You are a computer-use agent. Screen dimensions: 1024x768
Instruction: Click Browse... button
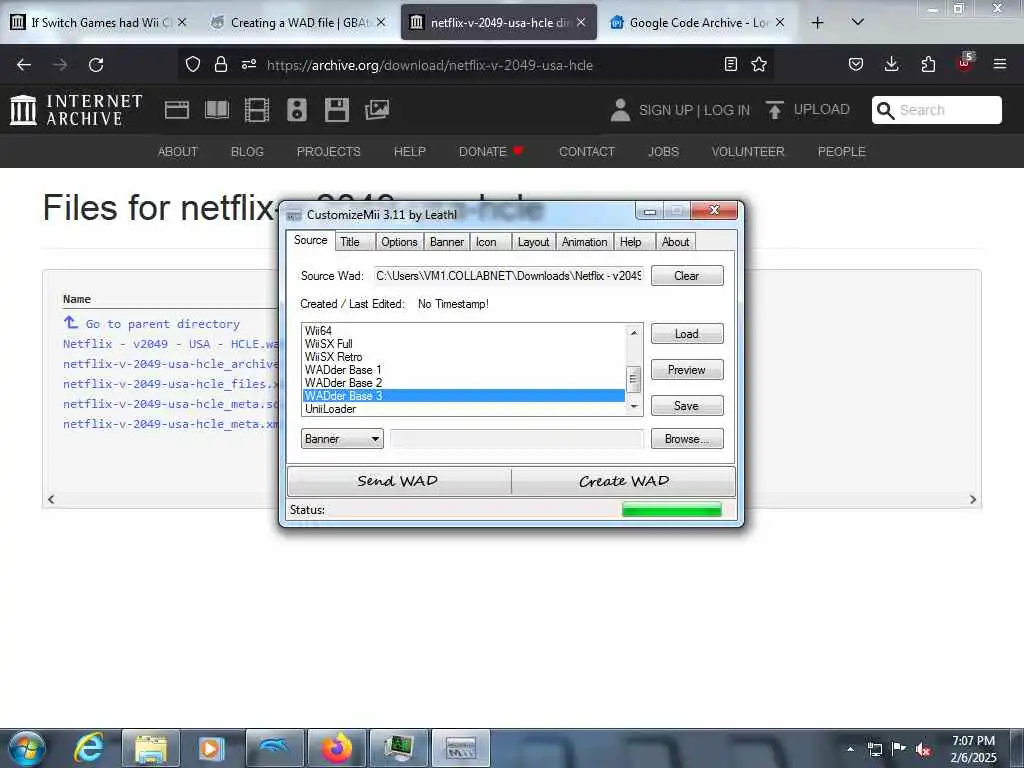[687, 439]
